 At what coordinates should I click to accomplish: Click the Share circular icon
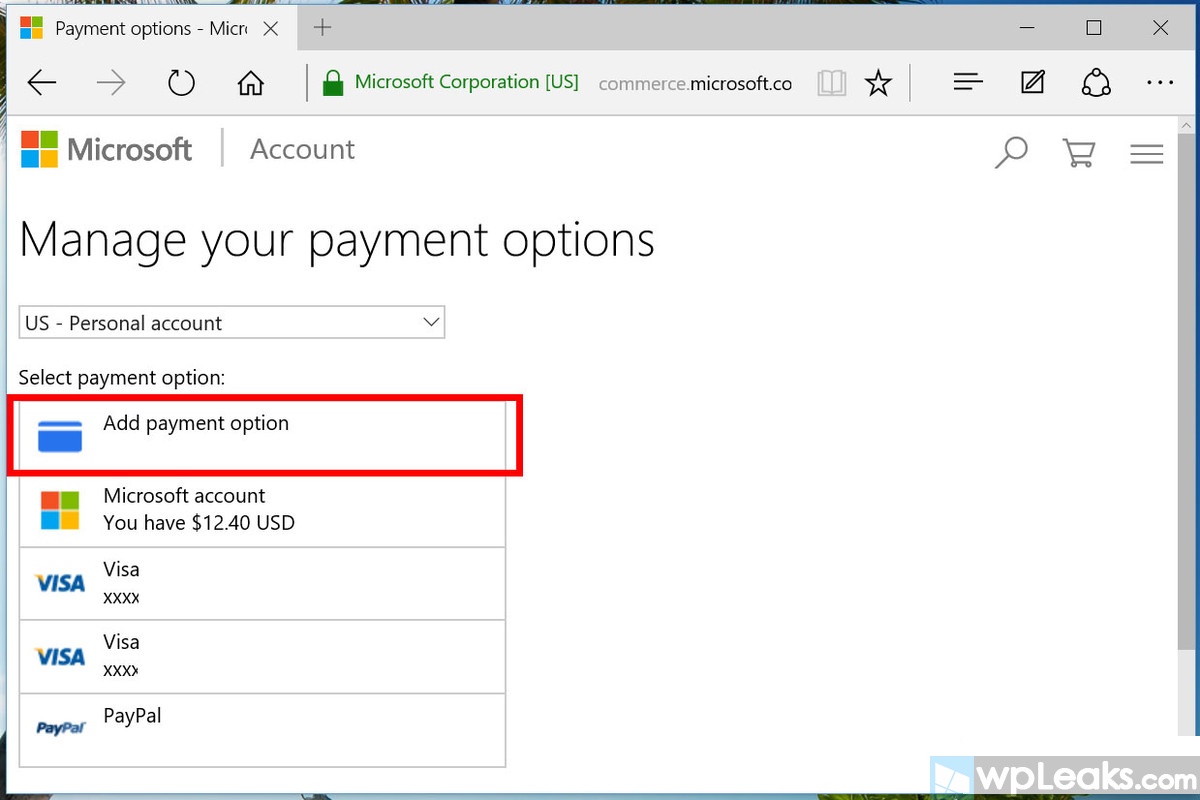(x=1097, y=83)
